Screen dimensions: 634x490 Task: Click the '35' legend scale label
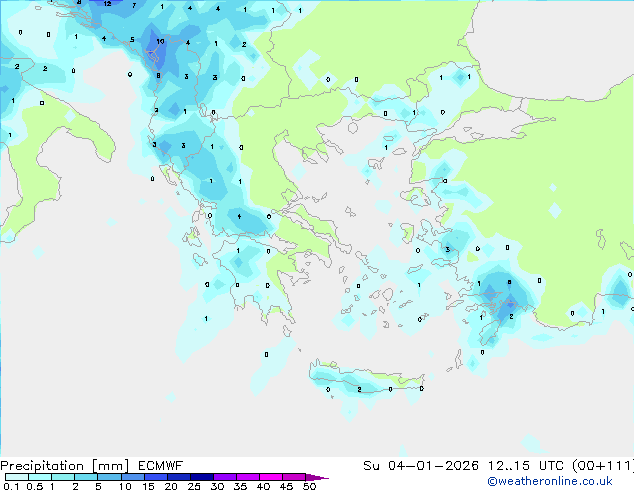(240, 486)
